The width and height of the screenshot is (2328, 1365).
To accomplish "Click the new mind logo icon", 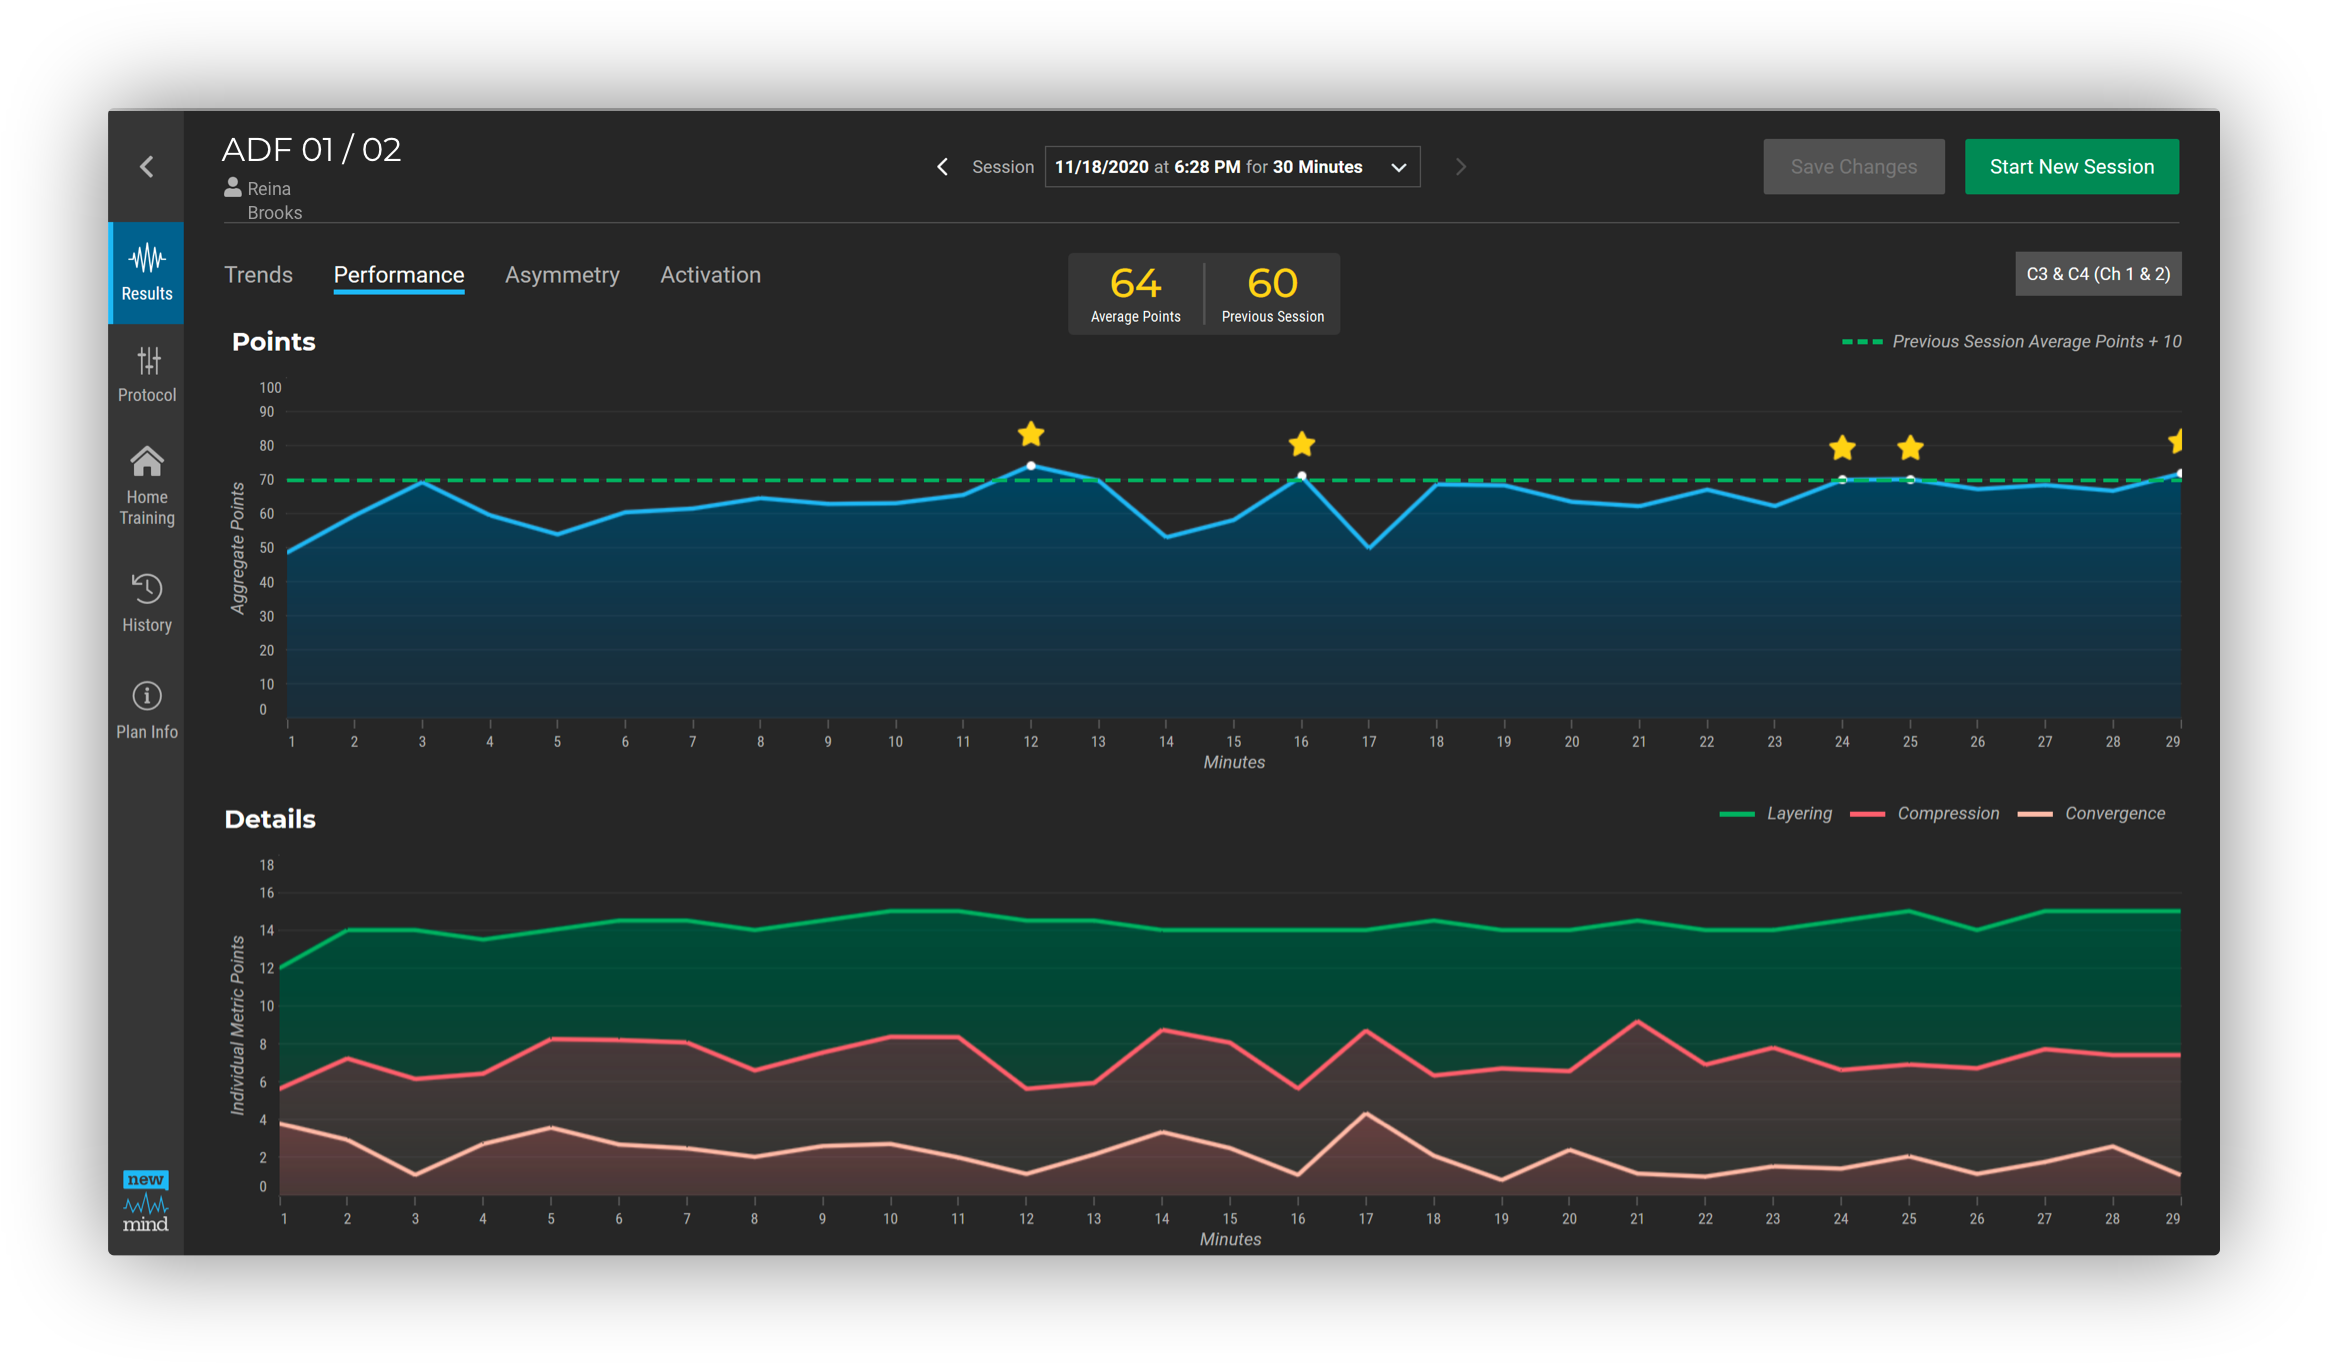I will click(x=146, y=1201).
